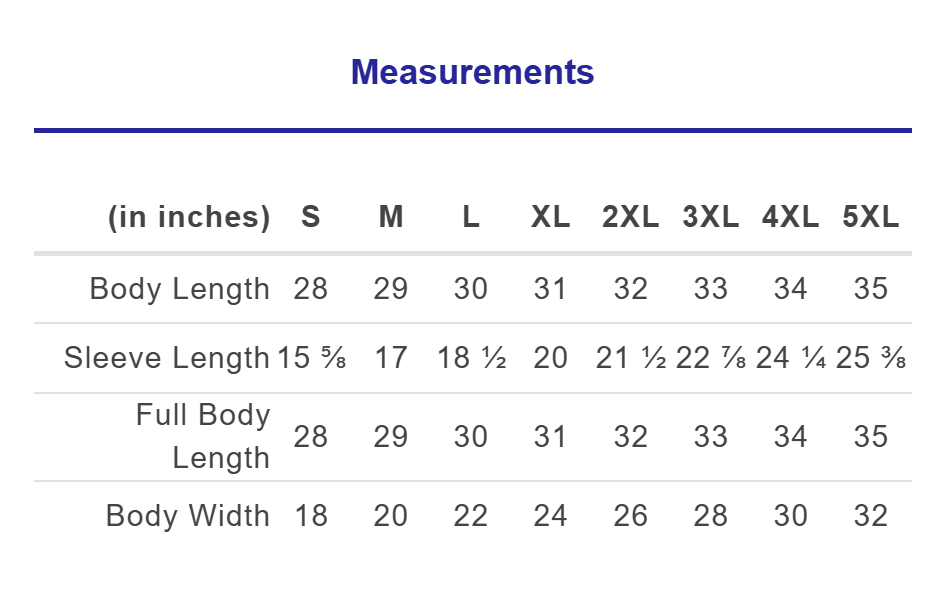Click Body Width value 18 for S

point(311,516)
